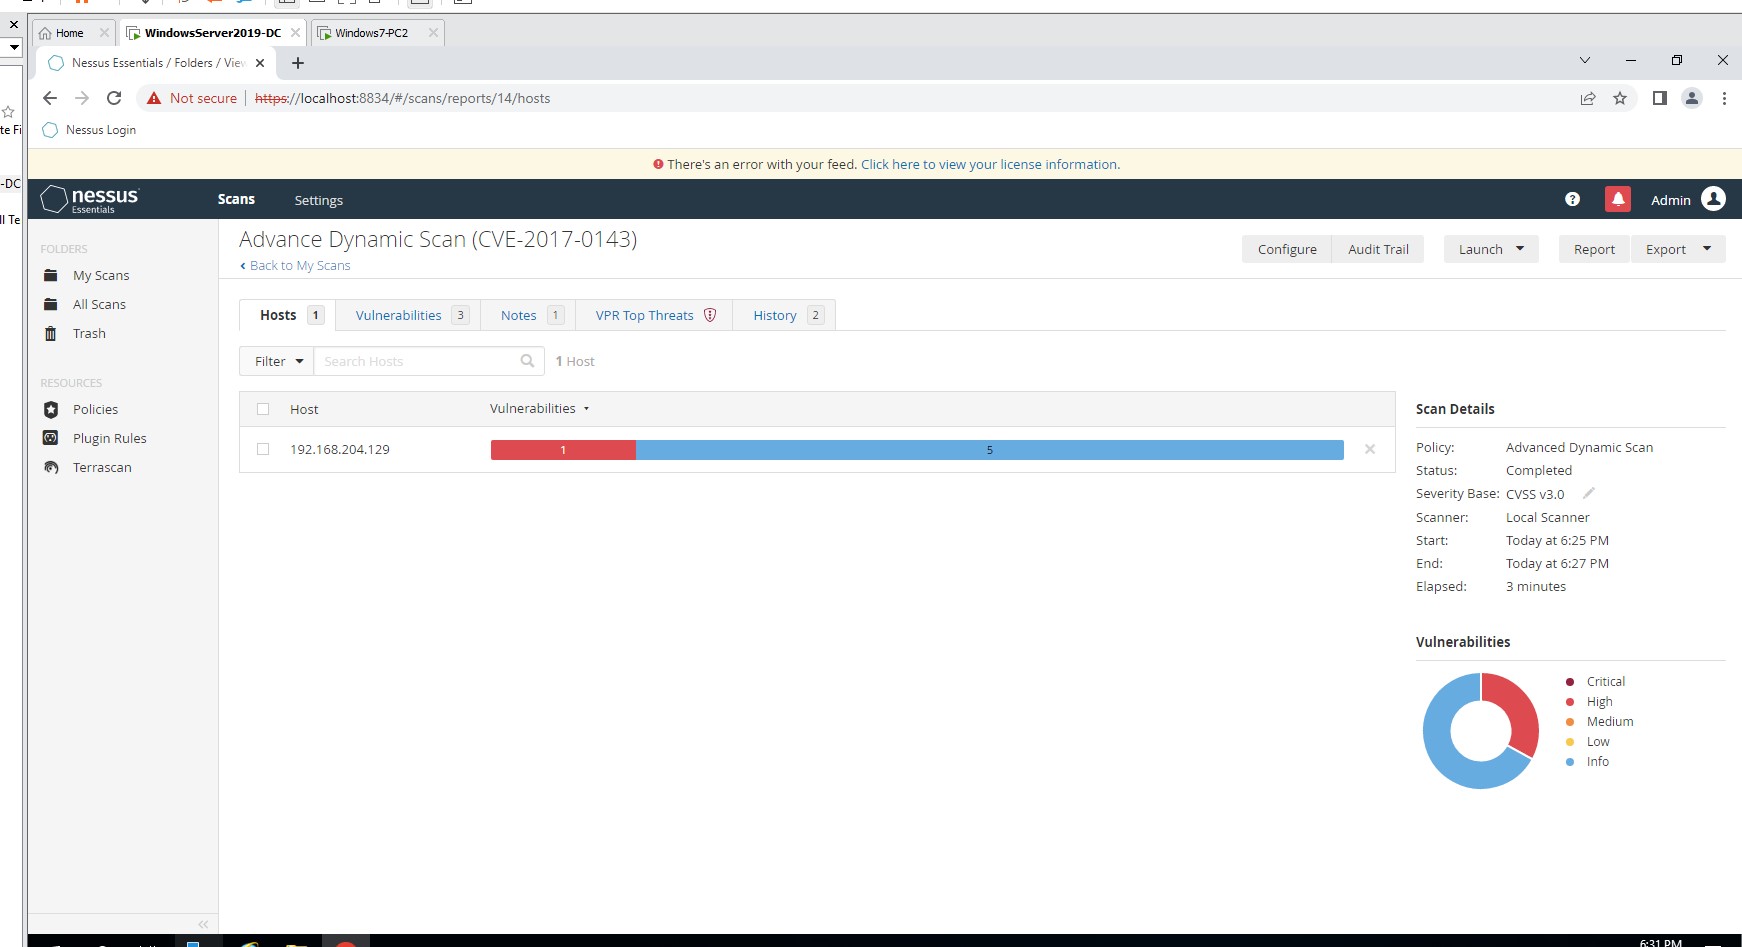
Task: Sort by Vulnerabilities column header
Action: tap(539, 408)
